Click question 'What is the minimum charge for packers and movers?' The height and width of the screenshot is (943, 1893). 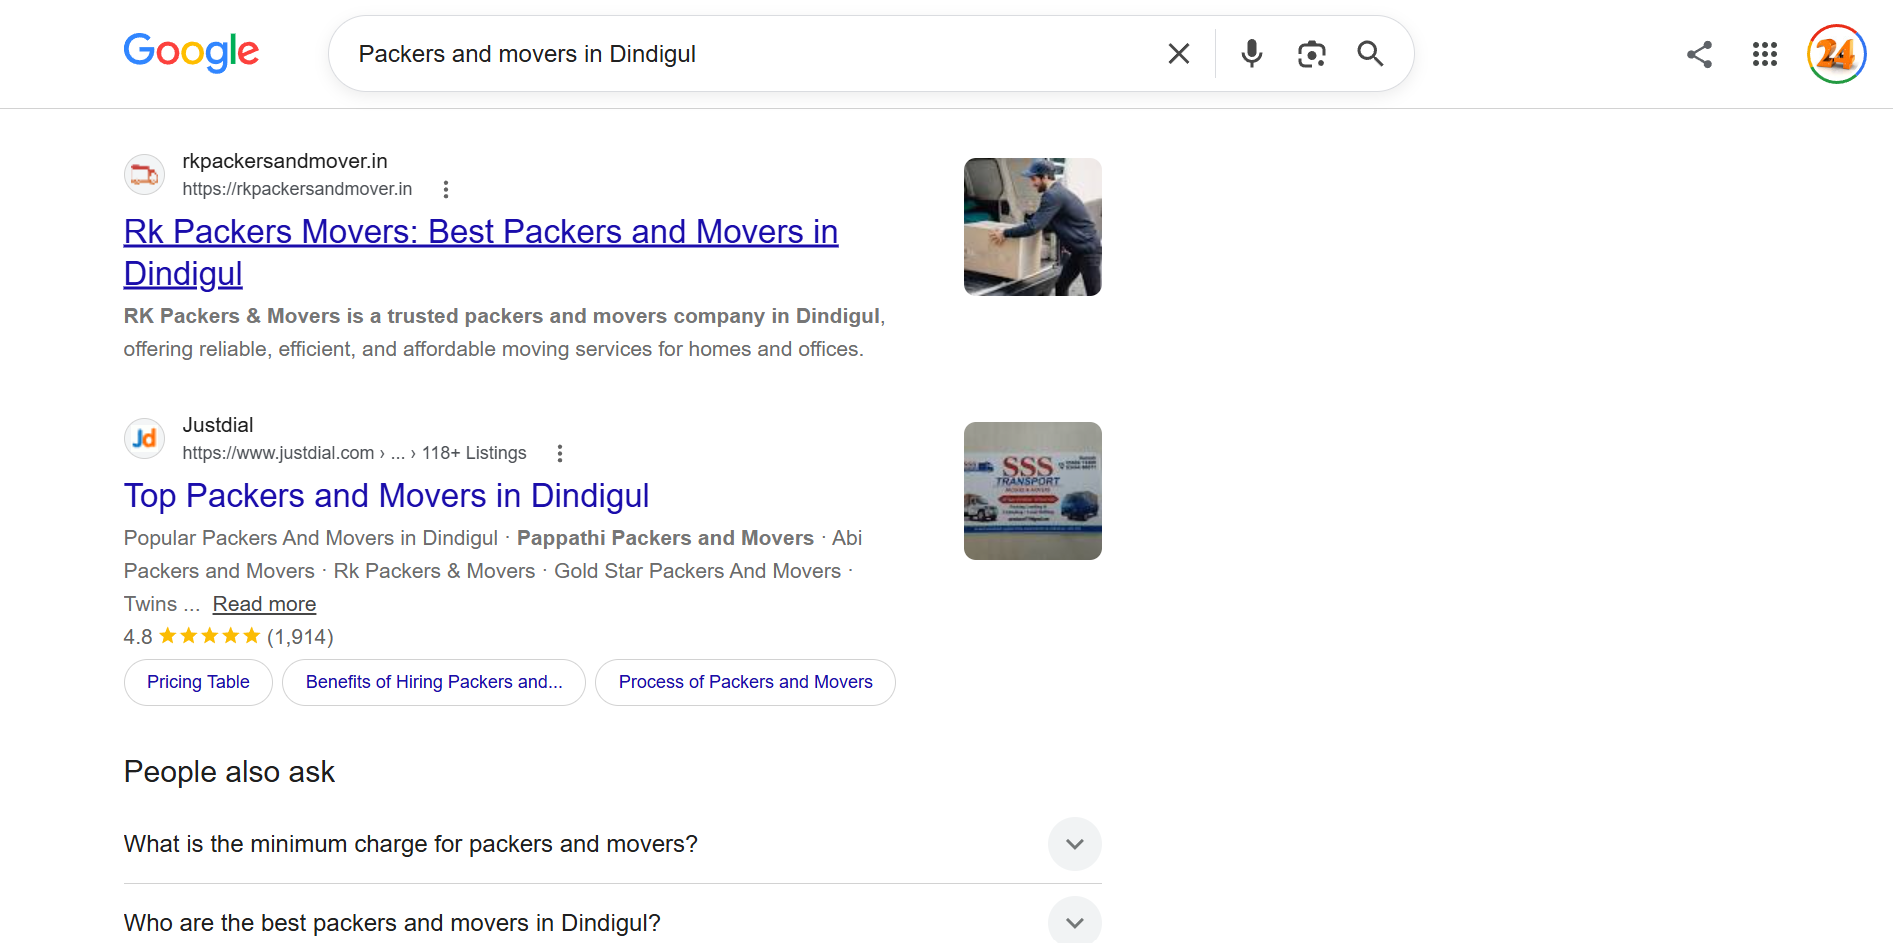(411, 844)
